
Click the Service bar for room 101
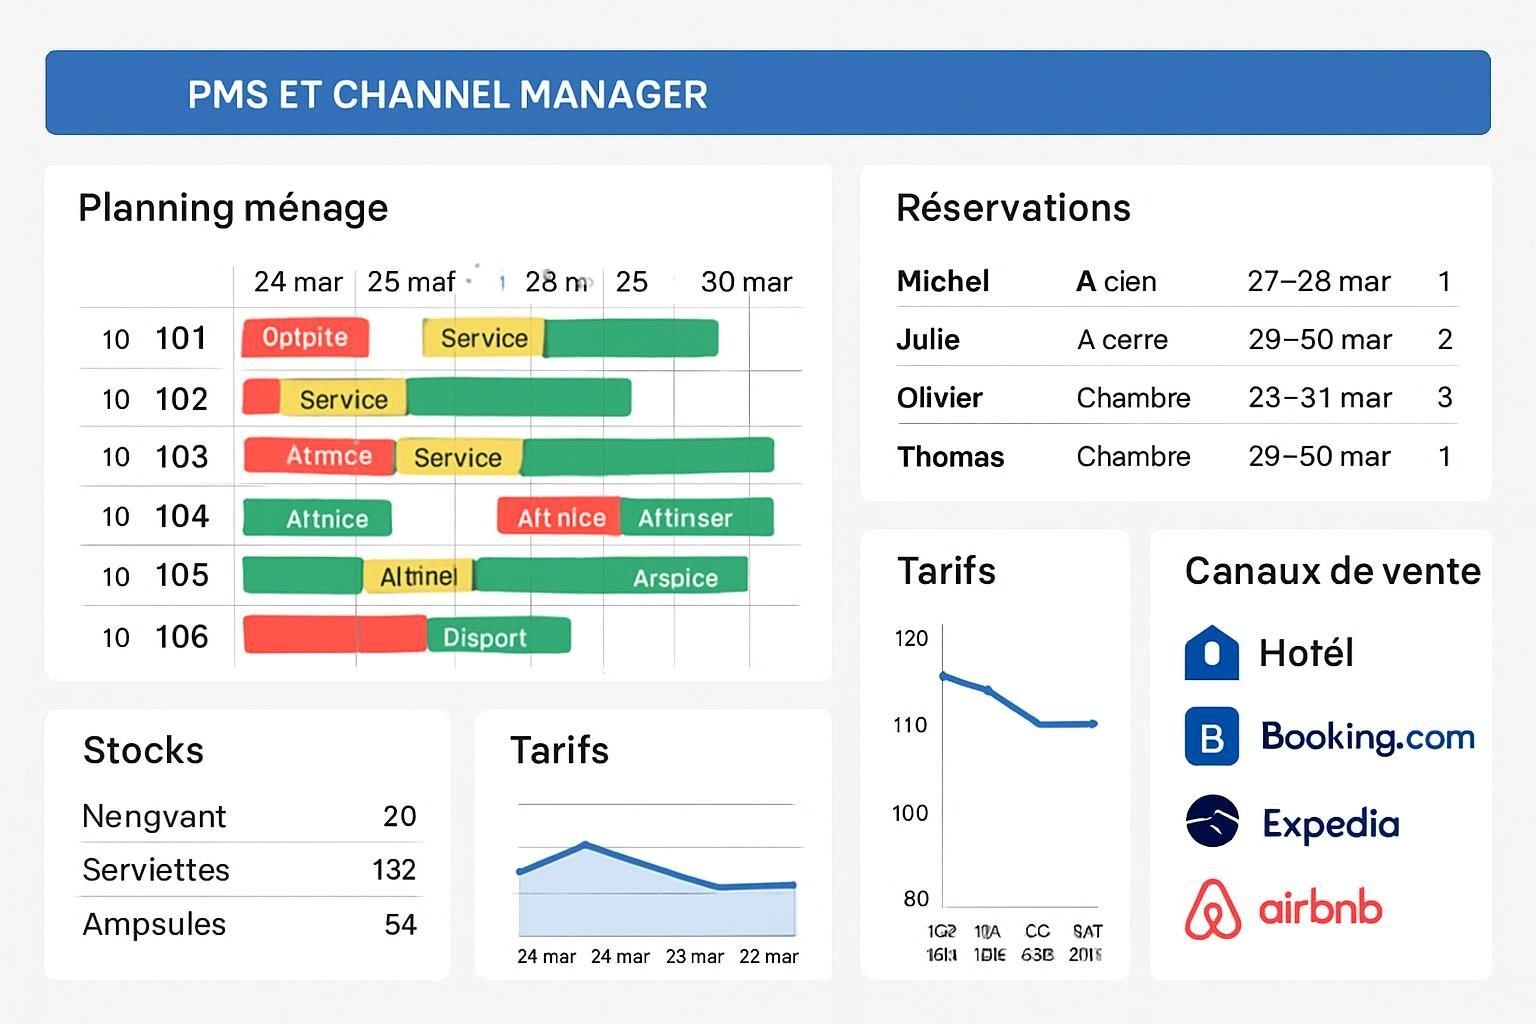(x=483, y=338)
